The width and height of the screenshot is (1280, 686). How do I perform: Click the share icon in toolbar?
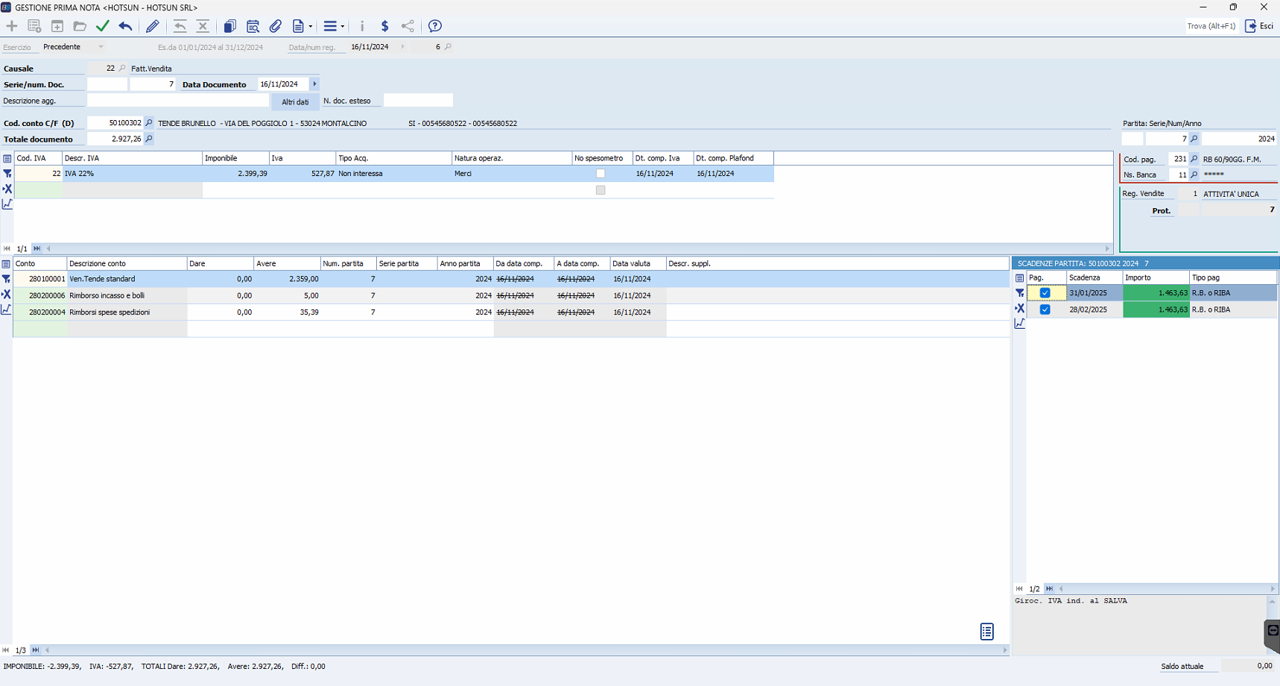(408, 26)
